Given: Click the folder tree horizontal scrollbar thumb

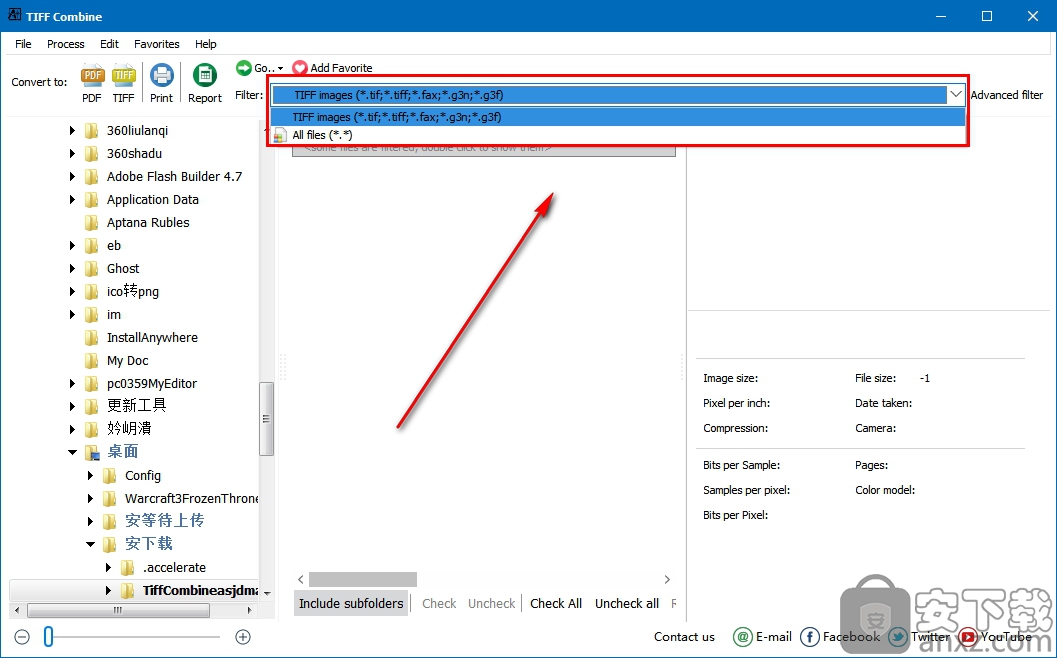Looking at the screenshot, I should point(118,610).
